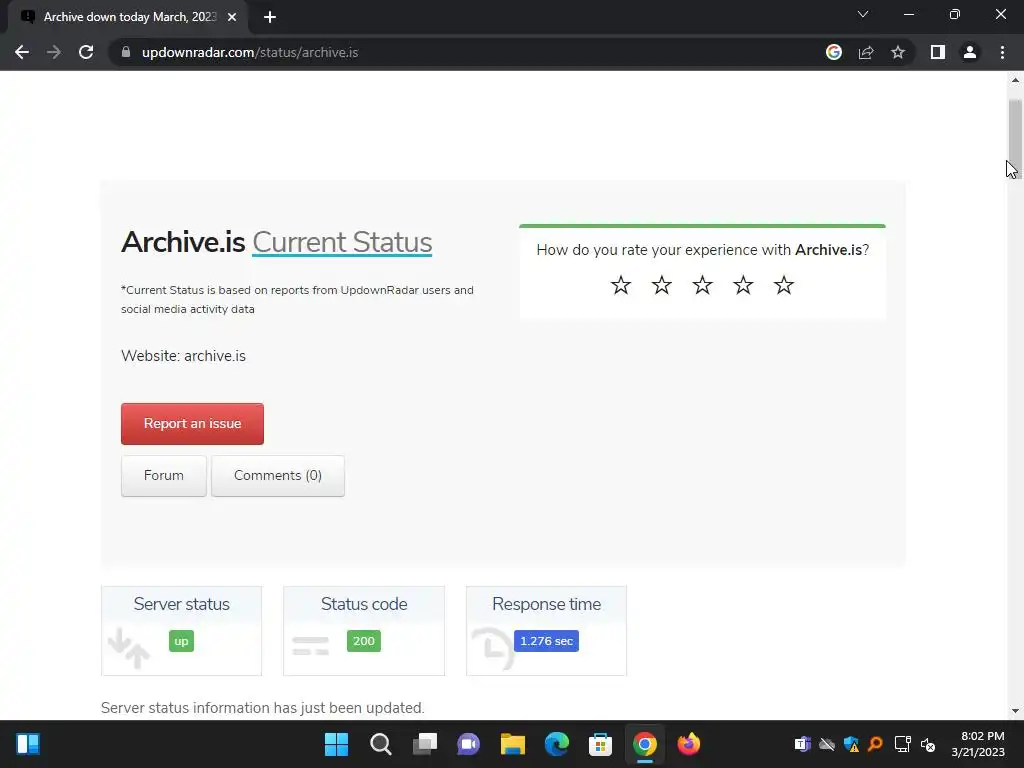
Task: Close the Archive down today tab
Action: 232,17
